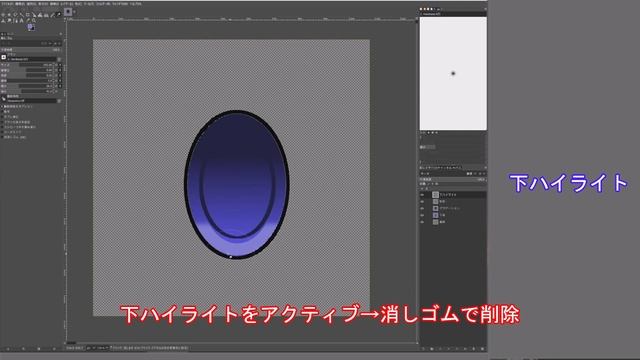Click the brush preview icon in tool options
Screen dimensions: 640x360
(3, 57)
